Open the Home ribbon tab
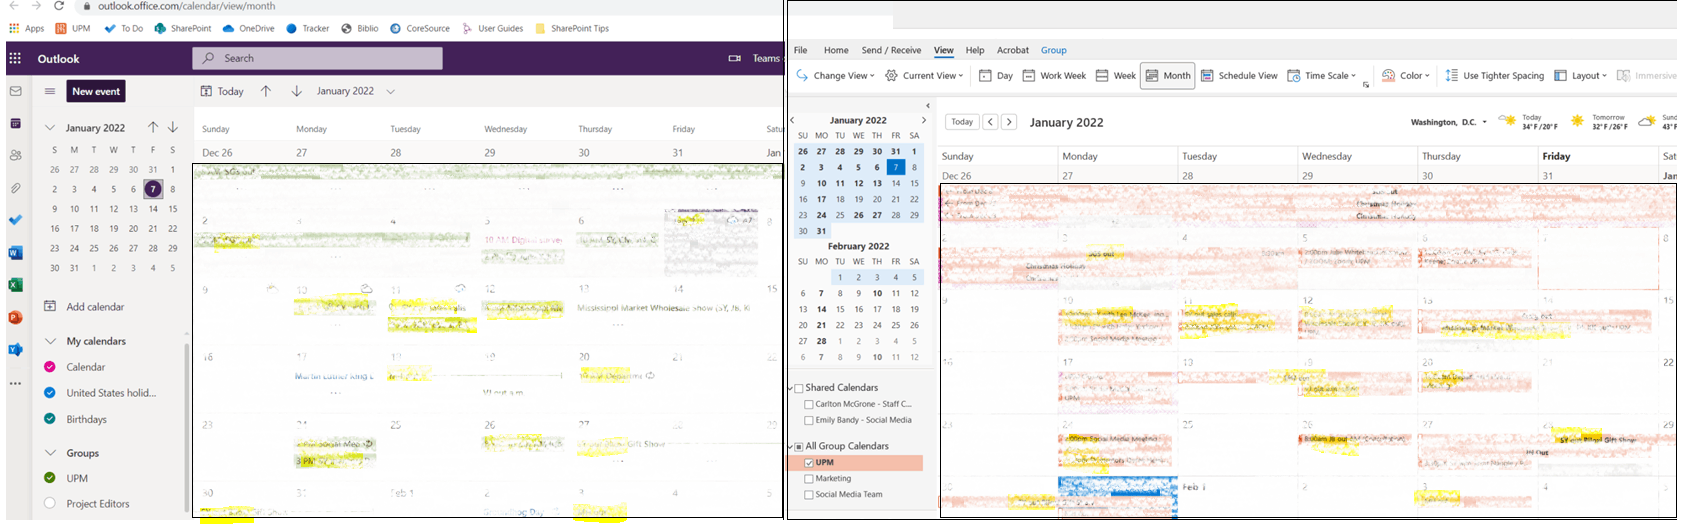 point(836,50)
